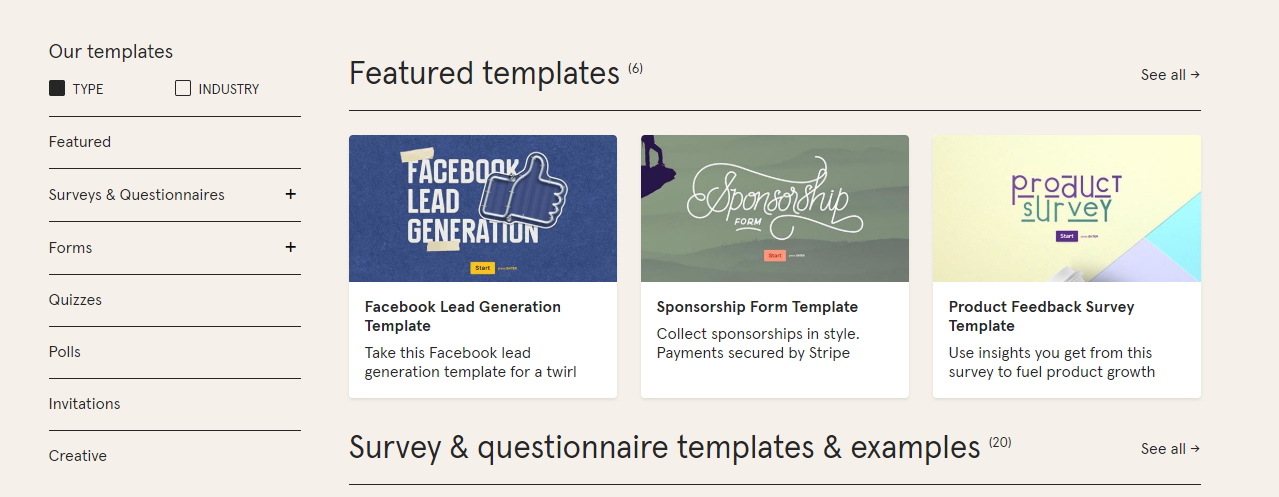The width and height of the screenshot is (1279, 497).
Task: Expand the Surveys & Questionnaires plus icon
Action: tap(290, 195)
